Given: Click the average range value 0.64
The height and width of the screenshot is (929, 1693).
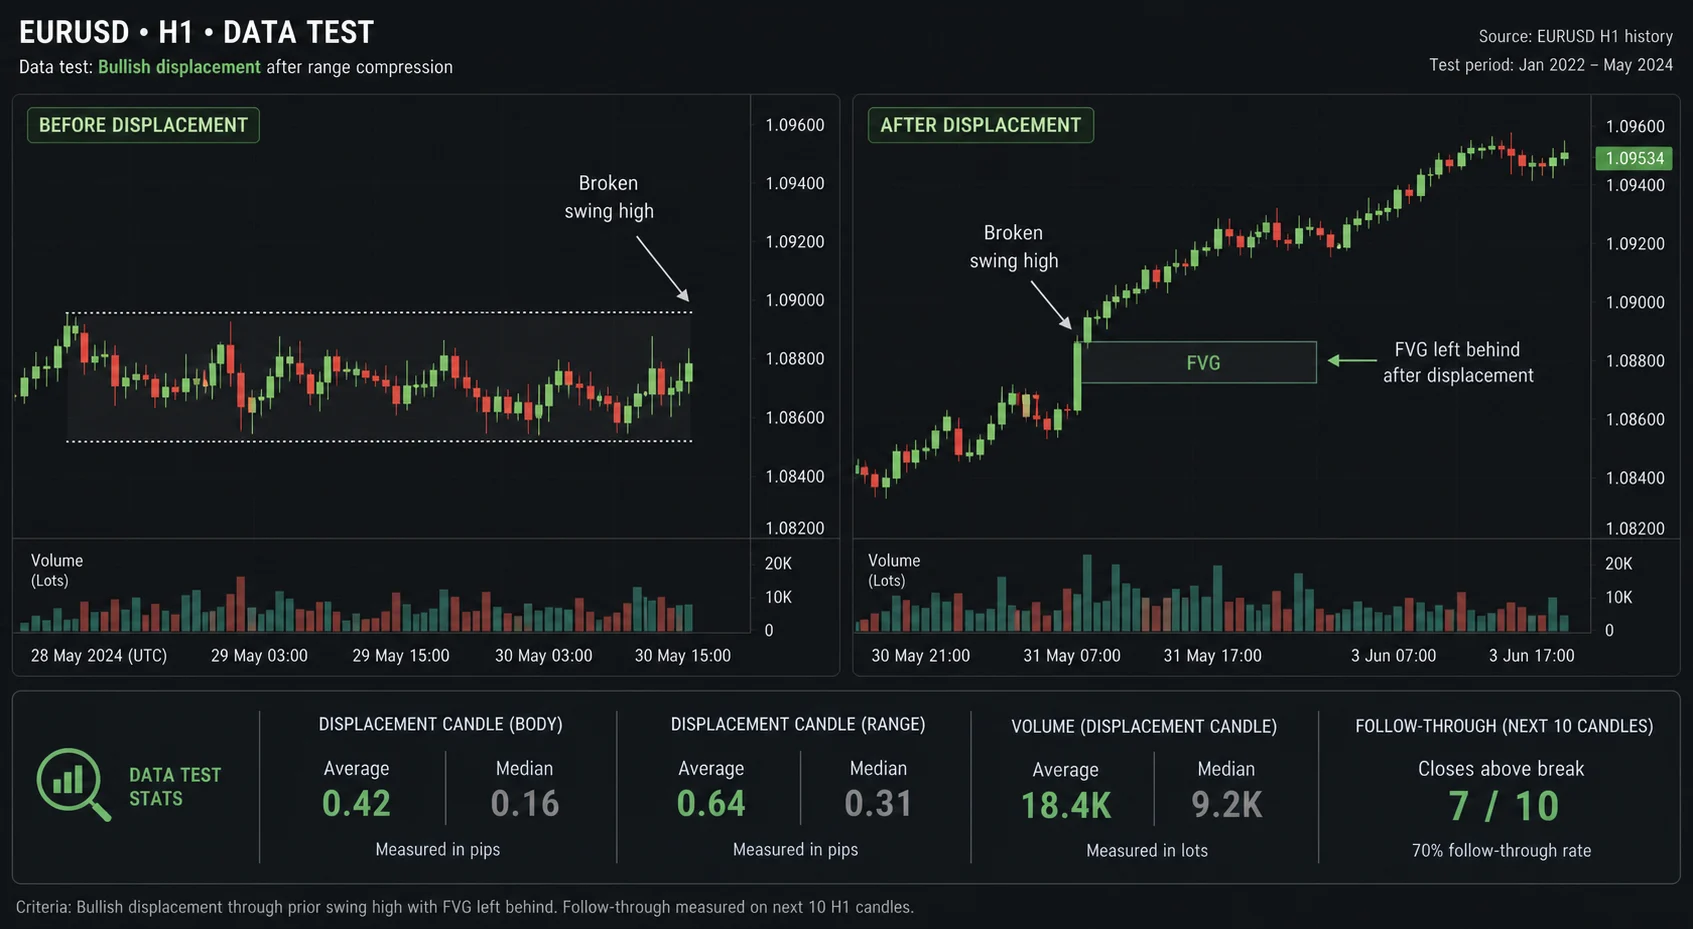Looking at the screenshot, I should (x=711, y=803).
